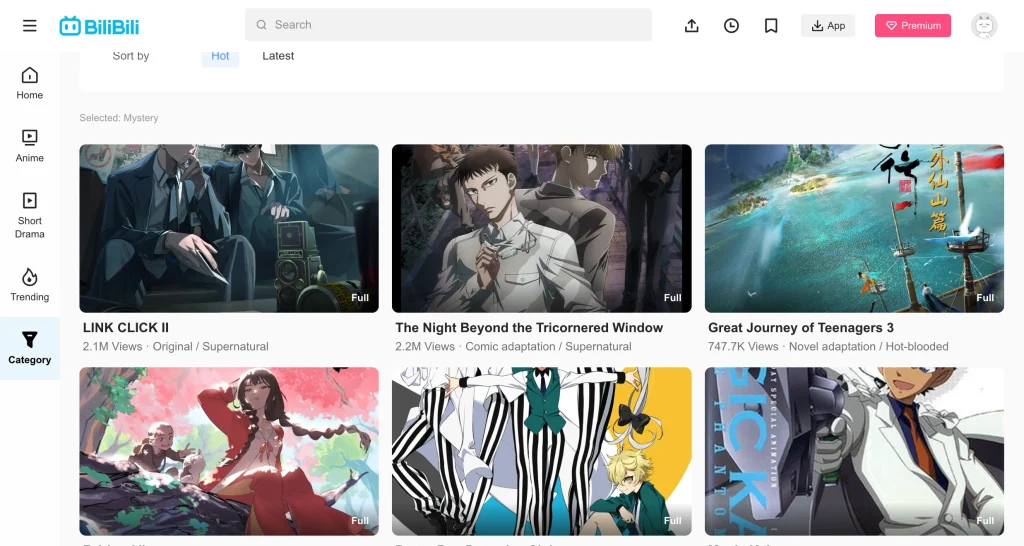Image resolution: width=1024 pixels, height=546 pixels.
Task: Open the bookmarks icon
Action: point(771,25)
